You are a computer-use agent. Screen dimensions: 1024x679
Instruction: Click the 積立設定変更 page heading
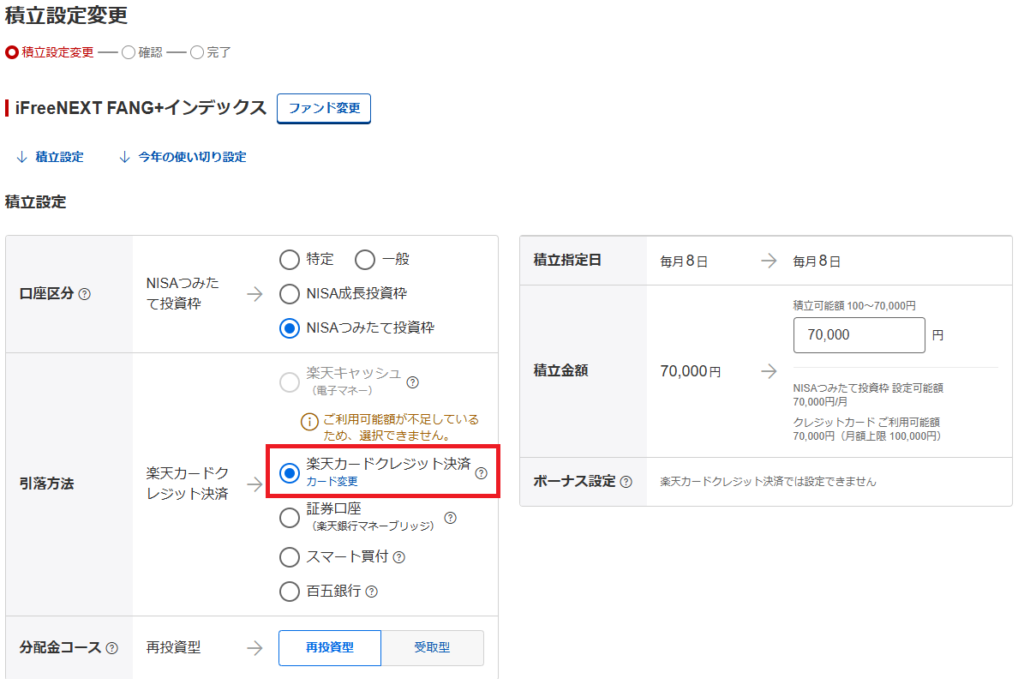pyautogui.click(x=66, y=15)
